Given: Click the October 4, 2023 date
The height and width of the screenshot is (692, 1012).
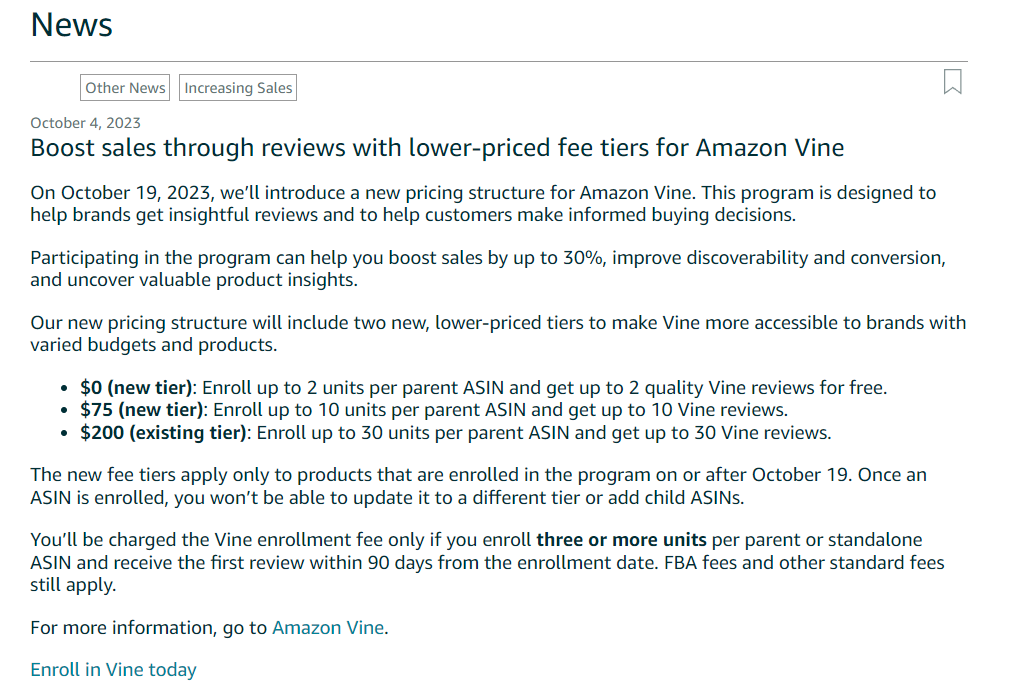Looking at the screenshot, I should pyautogui.click(x=85, y=123).
